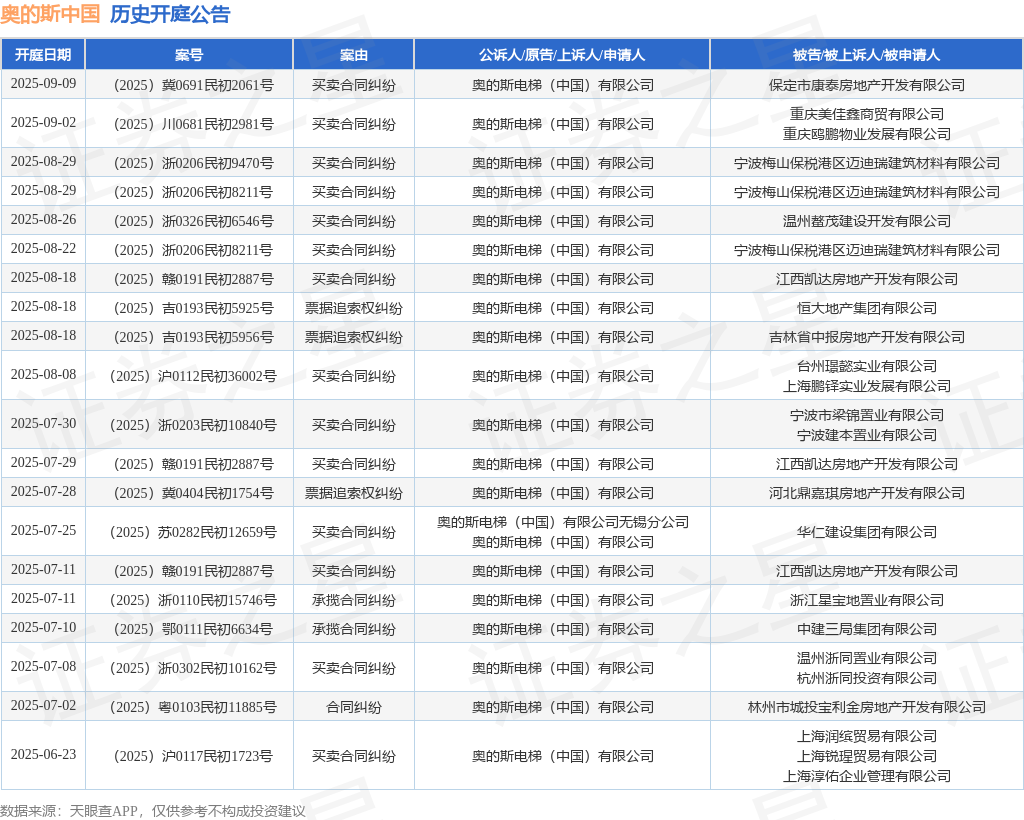This screenshot has width=1024, height=820.
Task: Click the date 2025-08-22
Action: pos(43,249)
